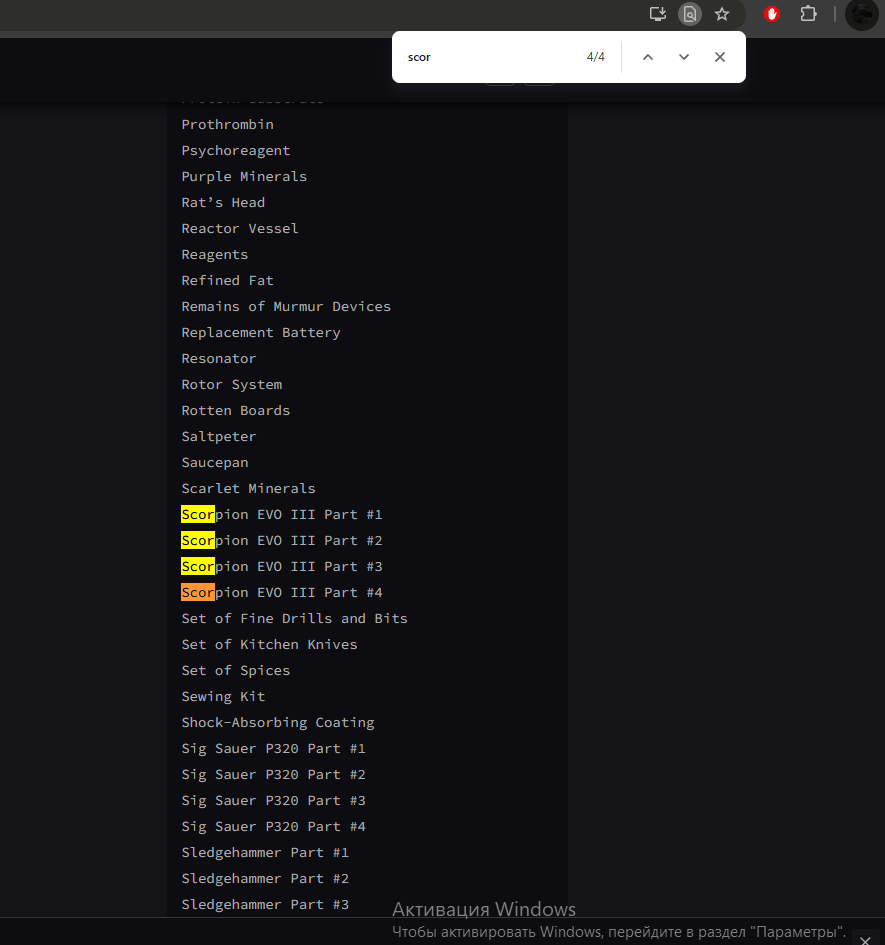
Task: Click the install app icon in address bar
Action: (x=658, y=14)
